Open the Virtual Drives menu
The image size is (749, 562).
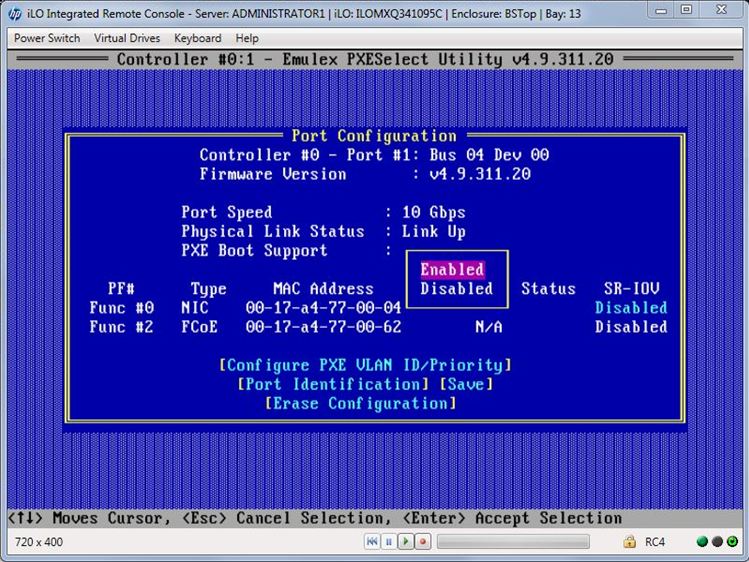(129, 38)
